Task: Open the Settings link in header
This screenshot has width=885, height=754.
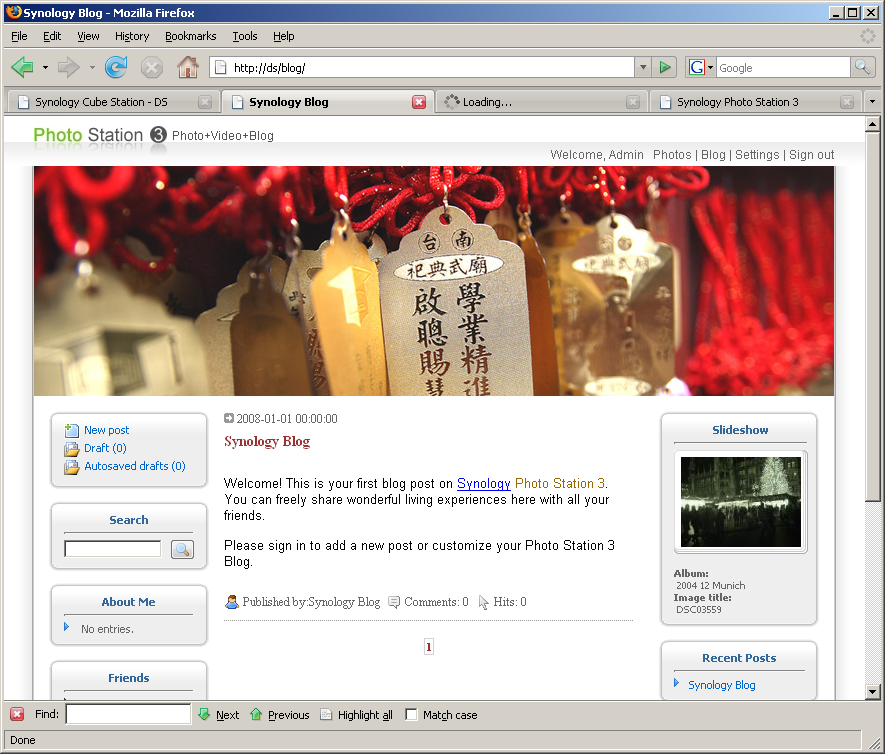Action: pyautogui.click(x=757, y=155)
